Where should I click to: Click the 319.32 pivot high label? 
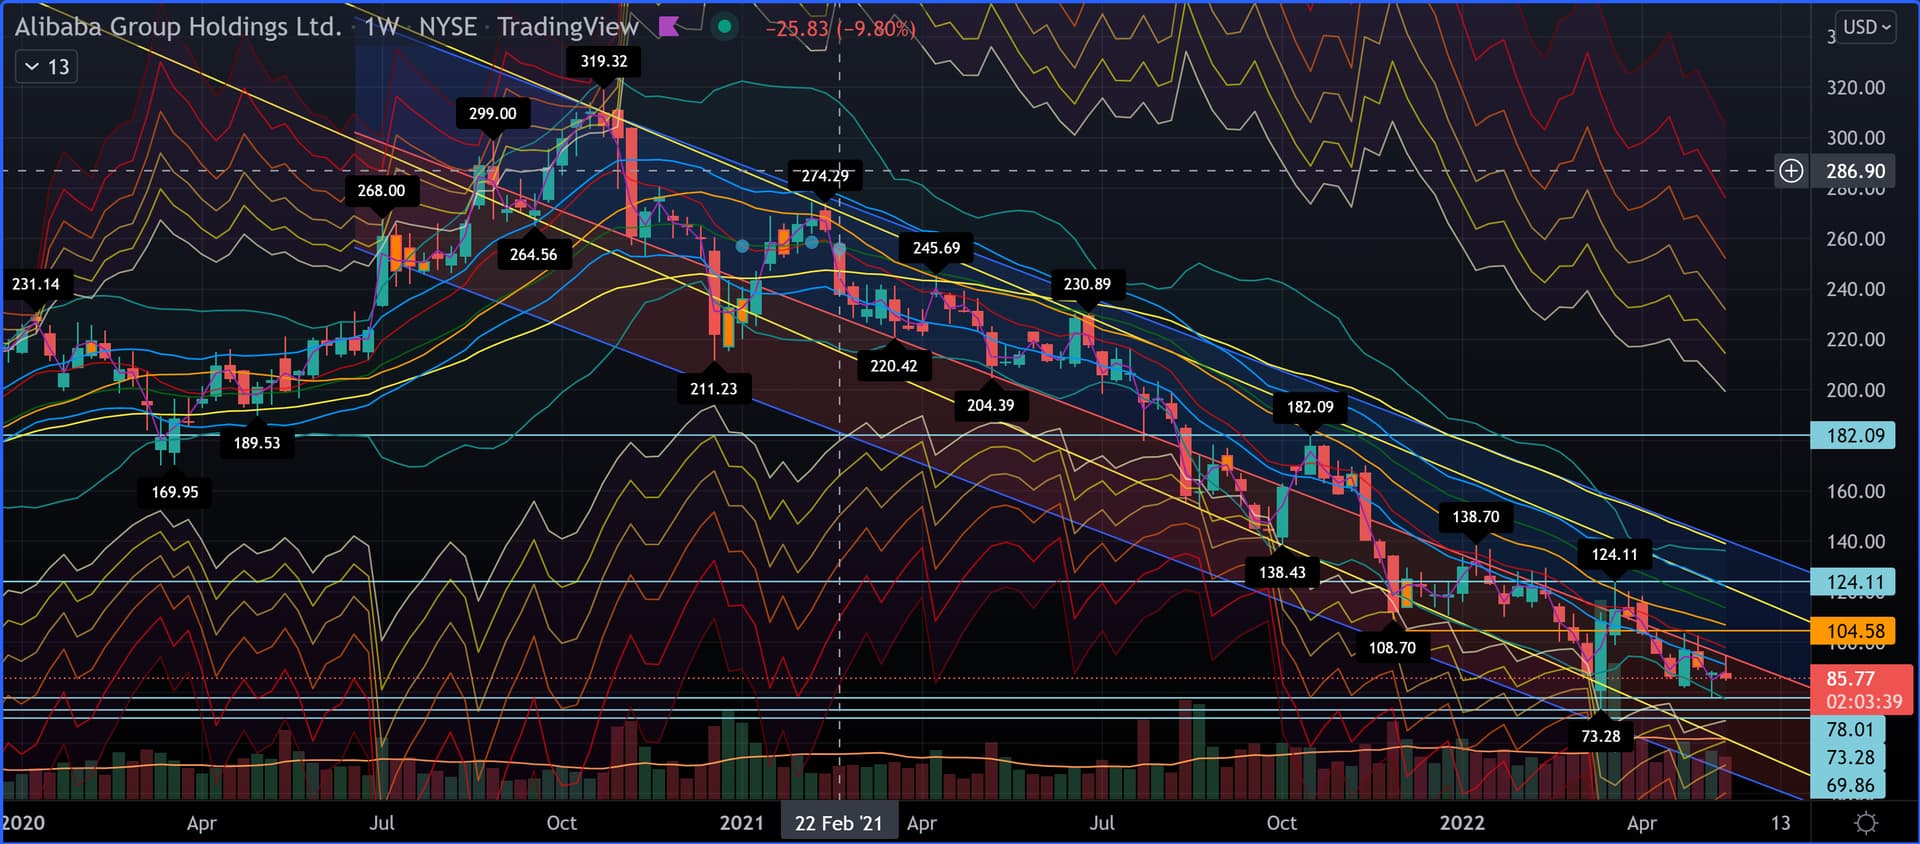pos(603,61)
